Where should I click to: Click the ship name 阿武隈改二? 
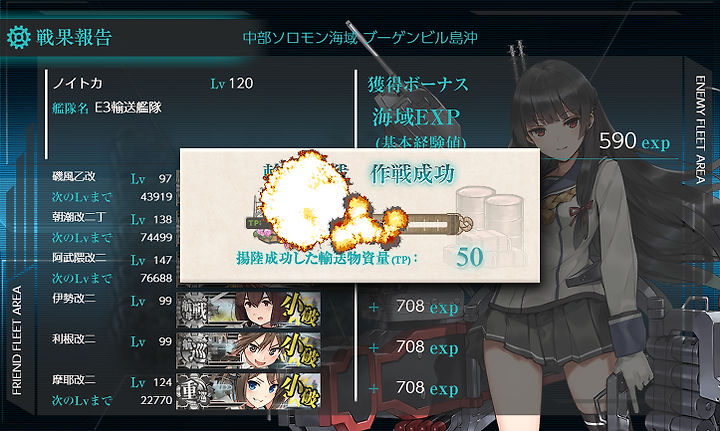[79, 258]
